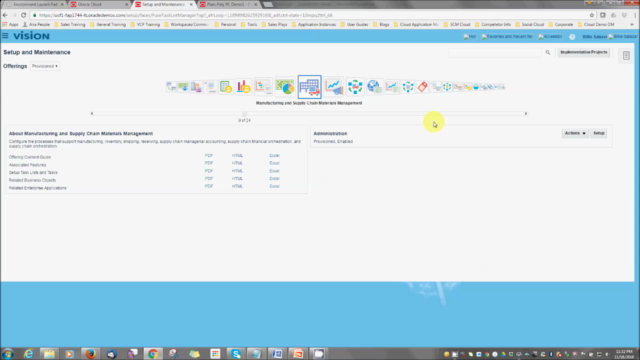Switch to the Plan Poly PC Demo tab

tap(229, 4)
